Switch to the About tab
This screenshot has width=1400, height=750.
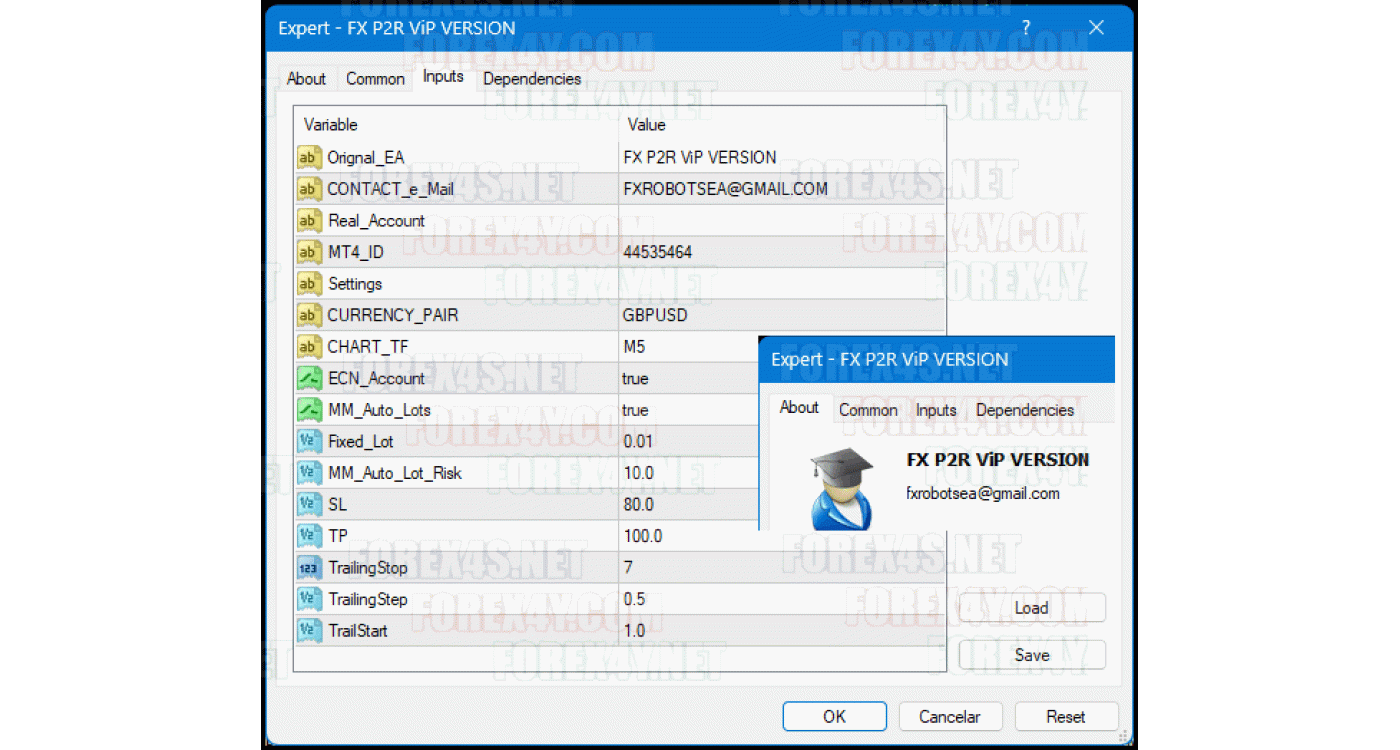pyautogui.click(x=306, y=79)
